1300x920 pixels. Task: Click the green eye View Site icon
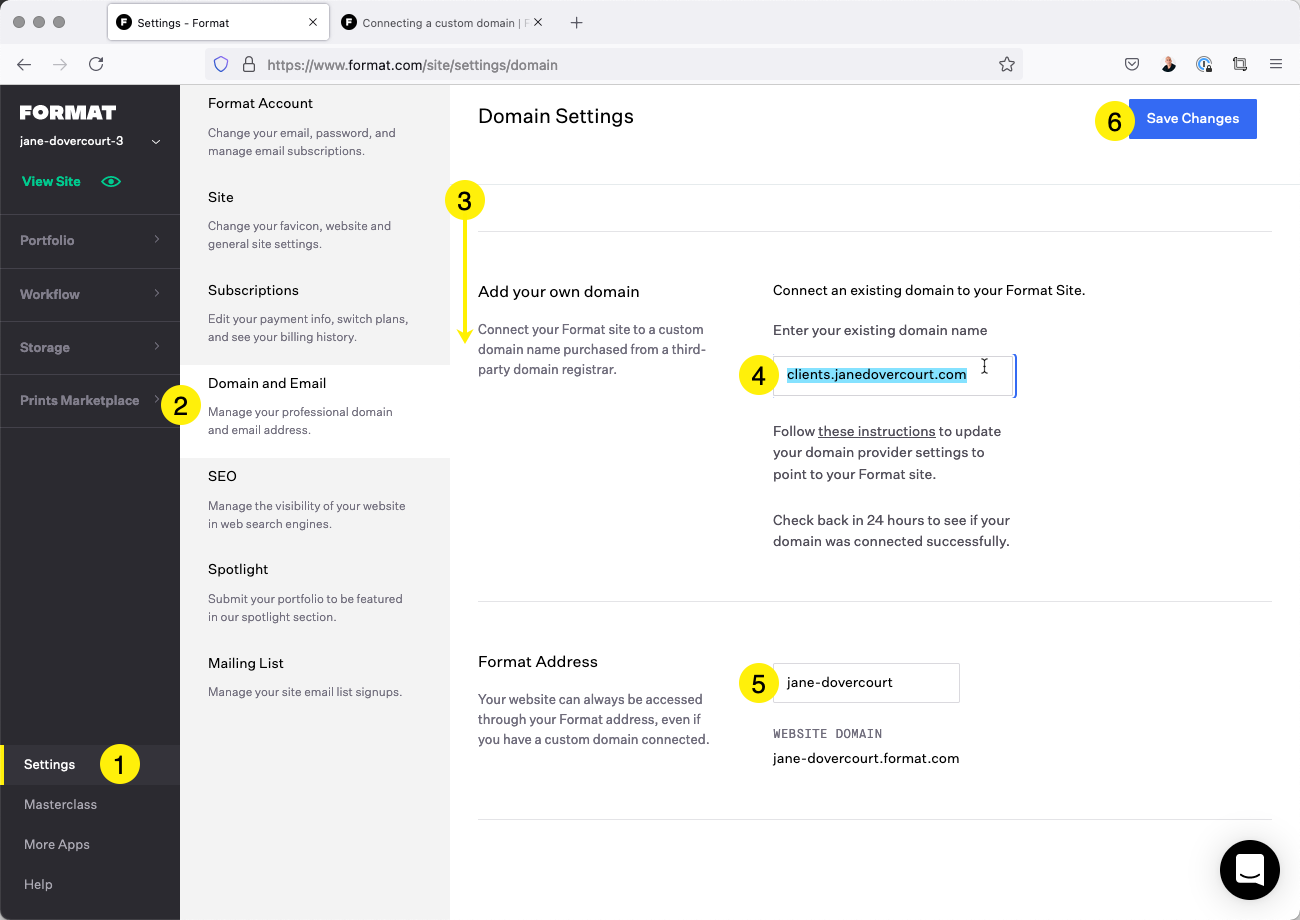coord(111,182)
